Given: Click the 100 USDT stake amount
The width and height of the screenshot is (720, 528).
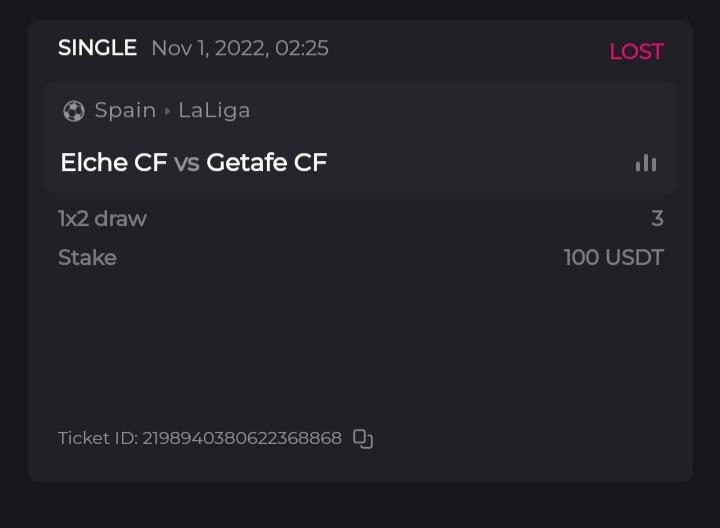Looking at the screenshot, I should (613, 258).
